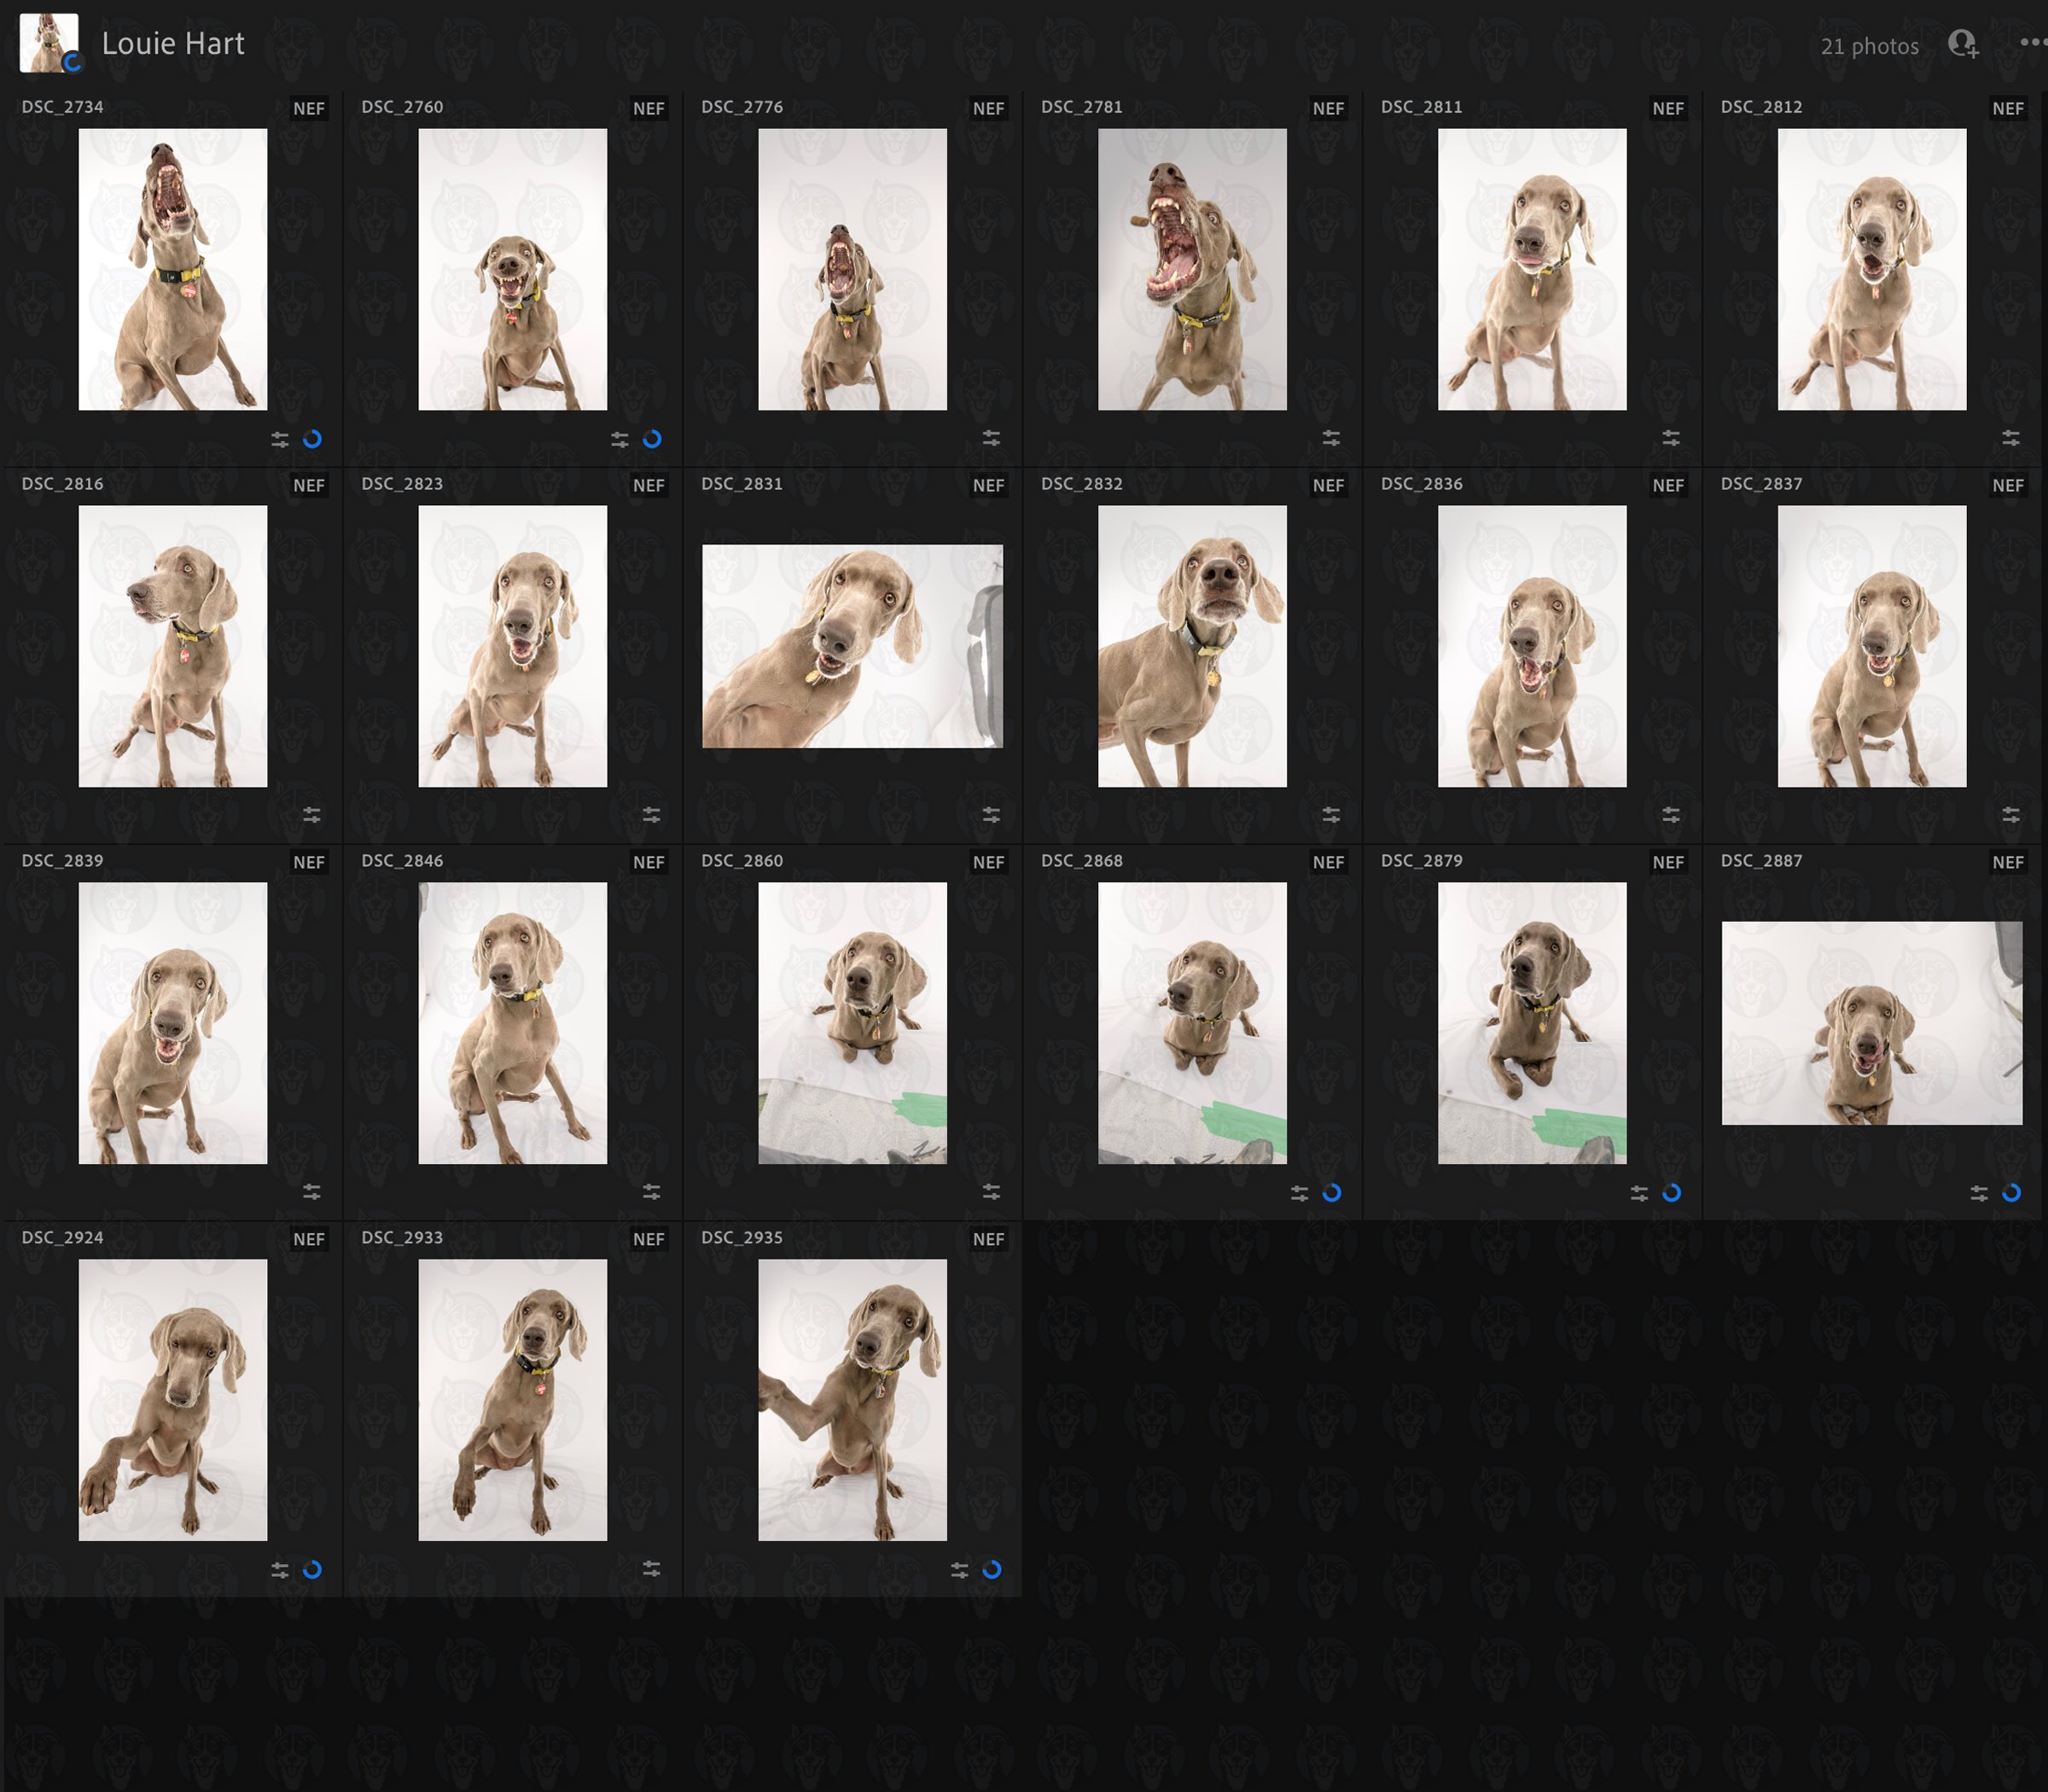
Task: Click edit adjustments icon on DSC_2776
Action: (991, 438)
